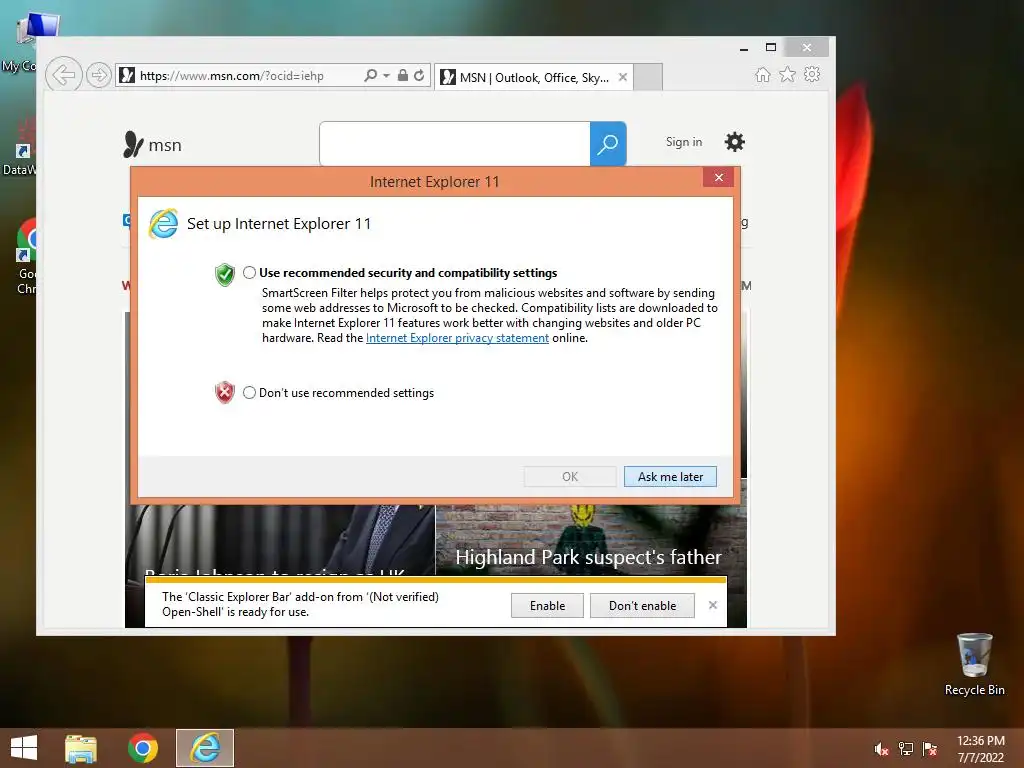The image size is (1024, 768).
Task: Click the search magnifier in address bar
Action: 370,75
